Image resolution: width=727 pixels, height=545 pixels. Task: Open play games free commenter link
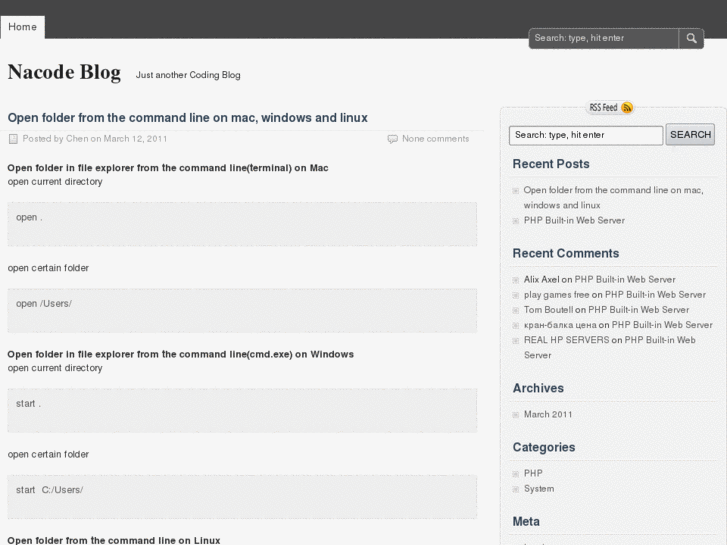click(x=556, y=295)
